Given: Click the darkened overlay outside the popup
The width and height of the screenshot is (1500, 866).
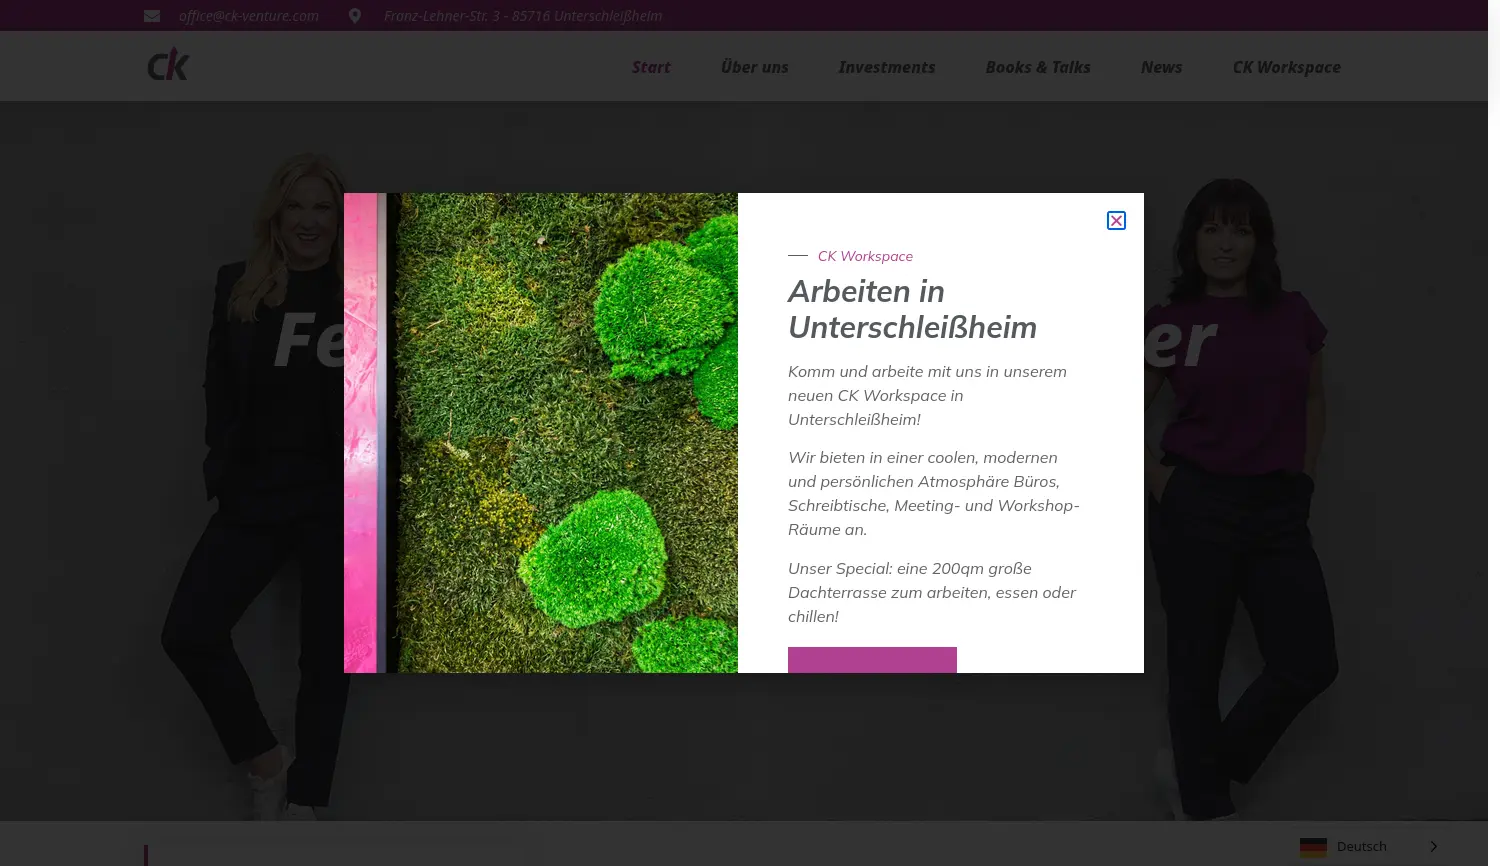Looking at the screenshot, I should [180, 450].
